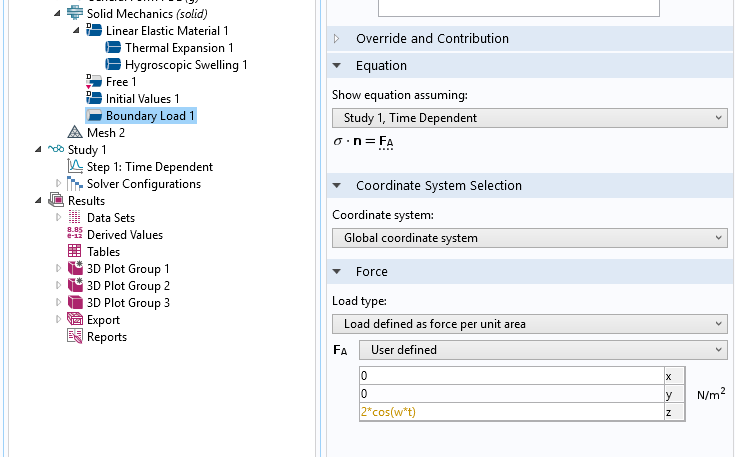The height and width of the screenshot is (457, 735).
Task: Collapse the Linear Elastic Material 1 node
Action: (77, 31)
